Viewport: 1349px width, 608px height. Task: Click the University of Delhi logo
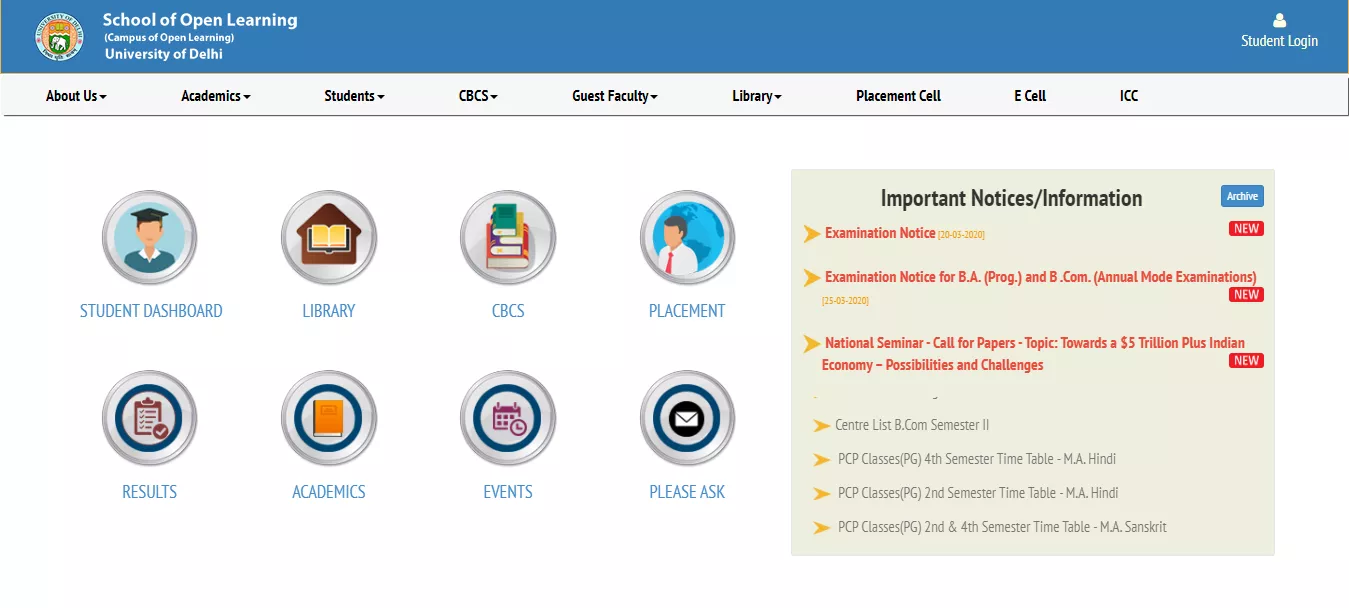(x=59, y=37)
